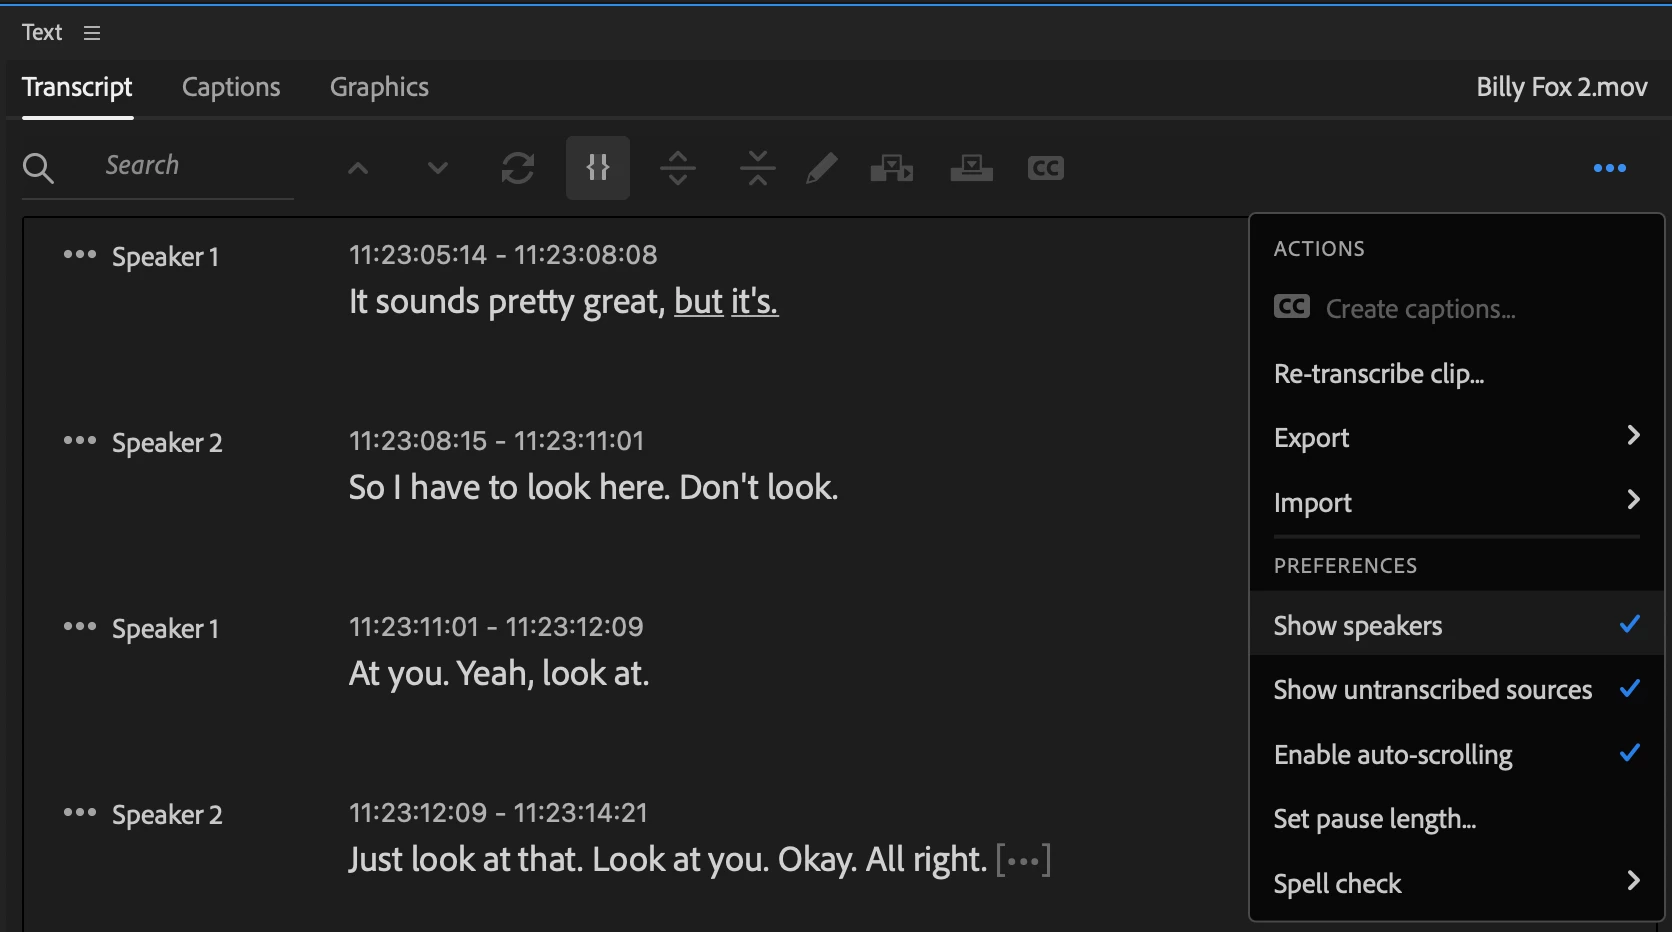Click the underlined word "but"

pos(698,301)
